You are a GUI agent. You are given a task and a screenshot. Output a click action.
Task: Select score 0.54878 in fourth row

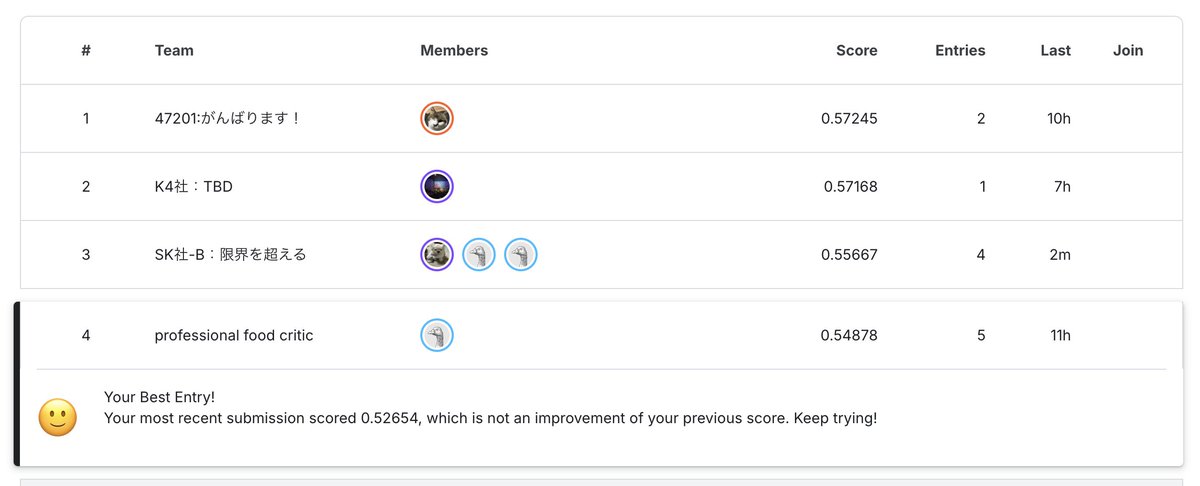(849, 336)
